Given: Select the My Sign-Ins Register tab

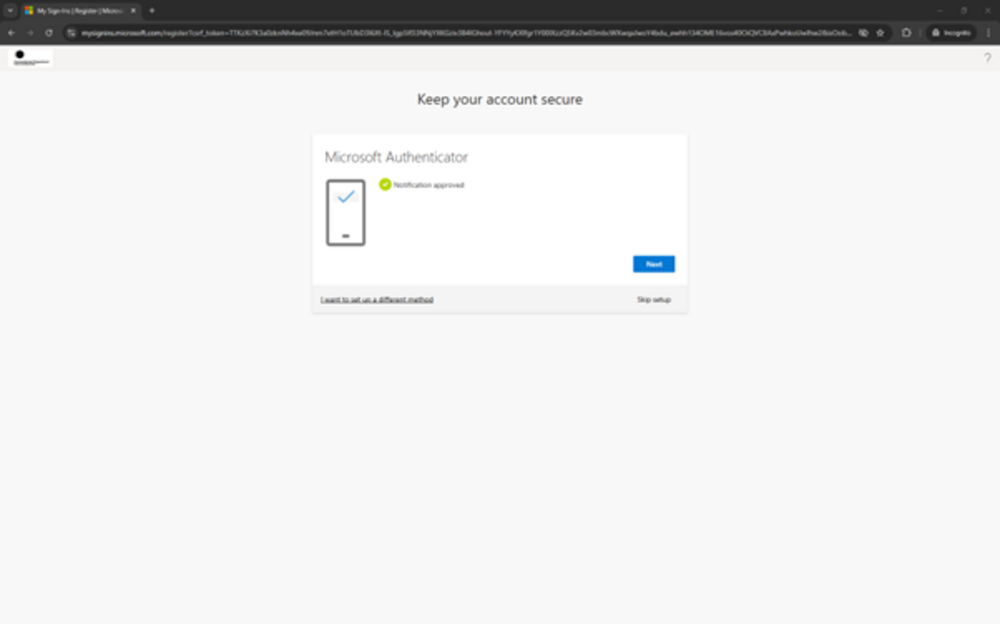Looking at the screenshot, I should pos(75,12).
